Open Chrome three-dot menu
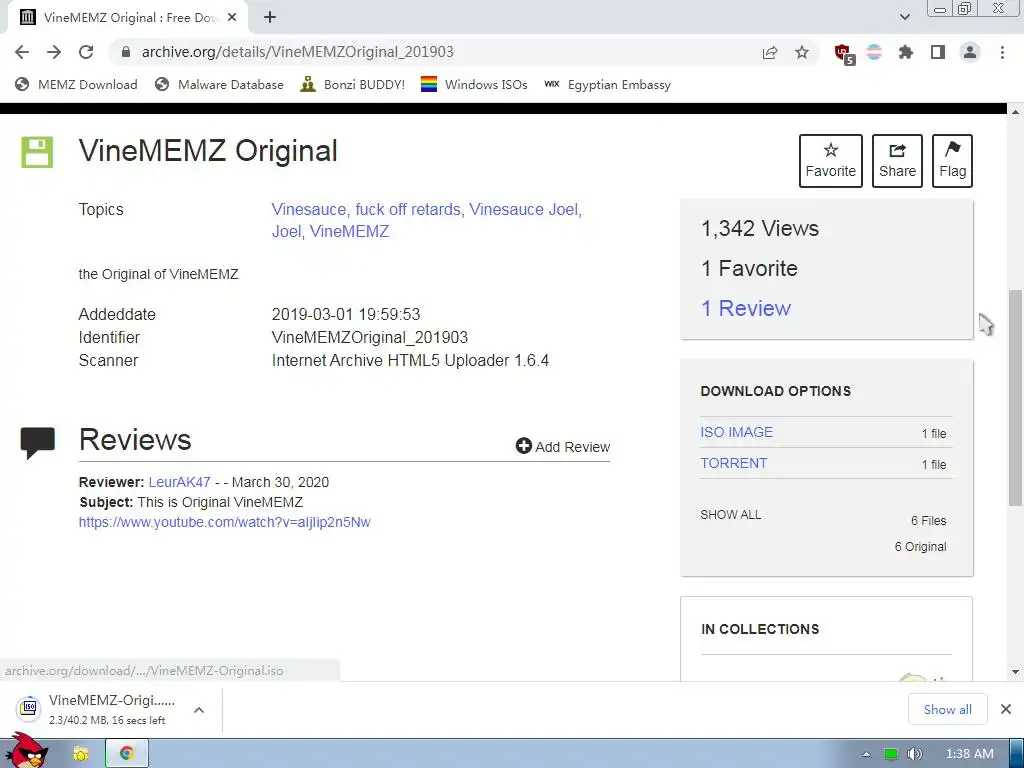The height and width of the screenshot is (768, 1024). [x=1002, y=52]
